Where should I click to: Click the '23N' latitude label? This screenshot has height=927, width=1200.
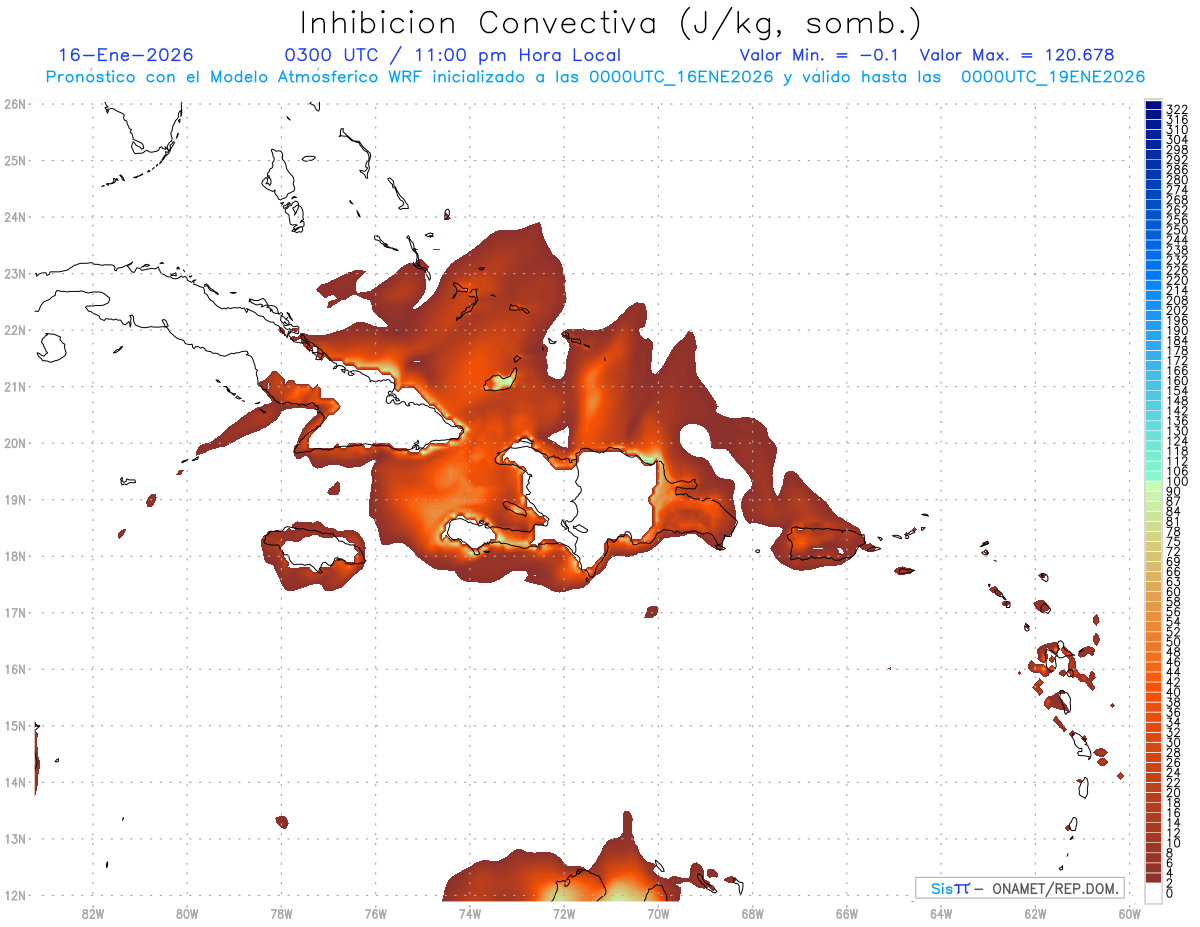coord(14,273)
